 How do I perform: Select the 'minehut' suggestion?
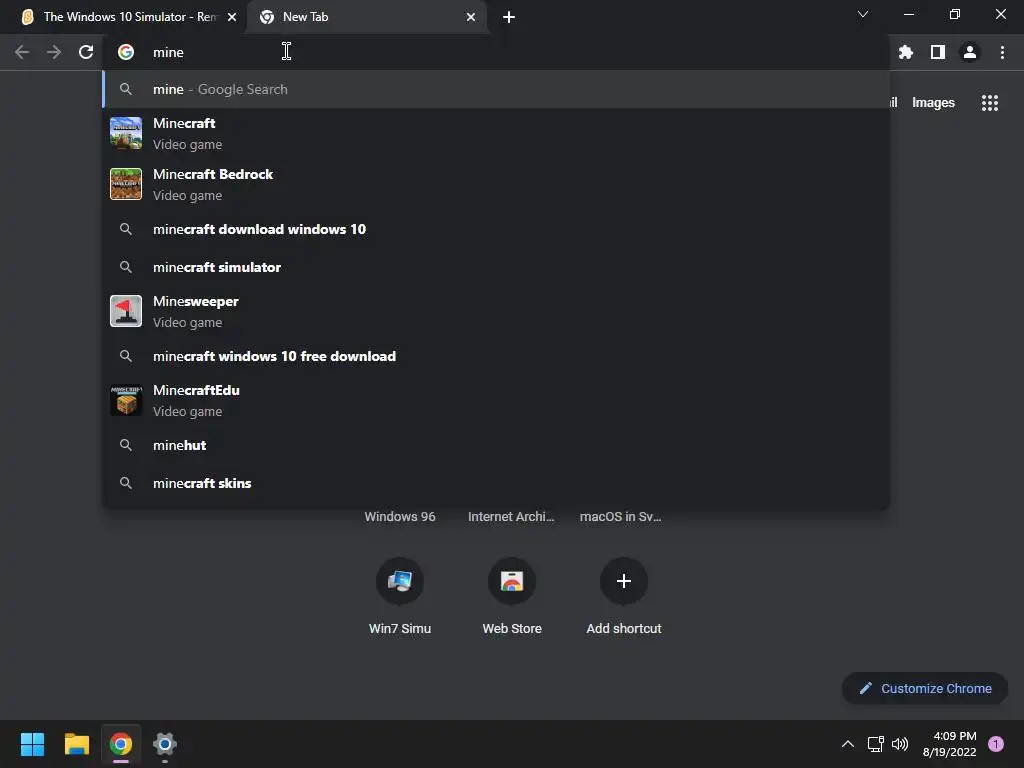coord(496,445)
